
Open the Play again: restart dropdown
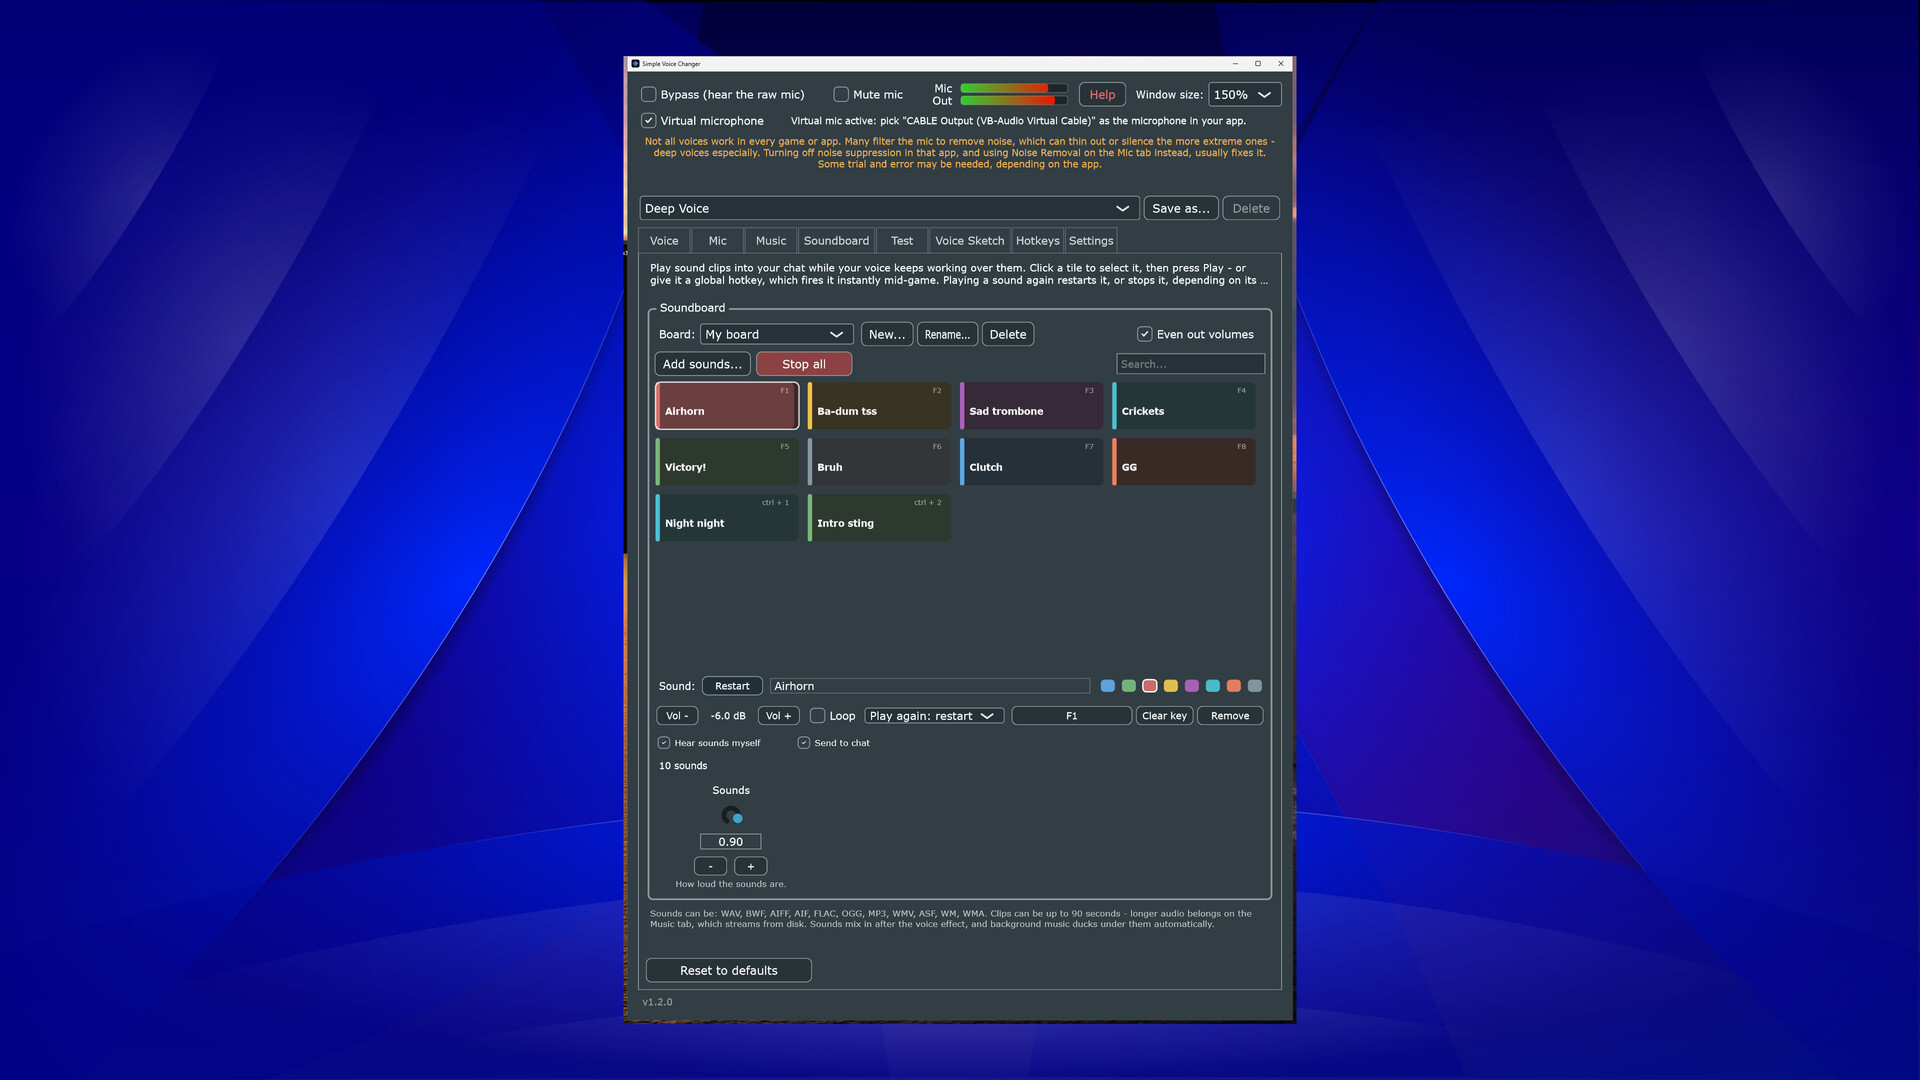934,716
